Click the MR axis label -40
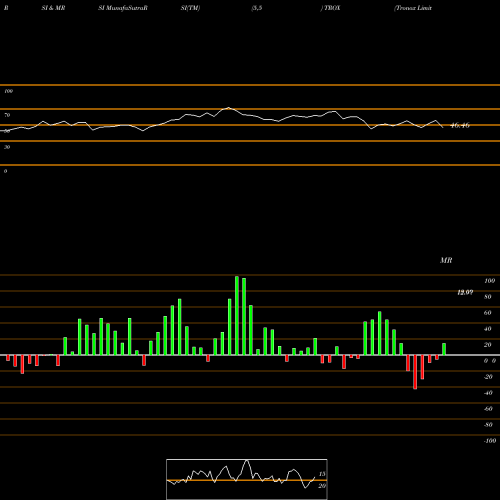Image resolution: width=500 pixels, height=500 pixels. 488,393
